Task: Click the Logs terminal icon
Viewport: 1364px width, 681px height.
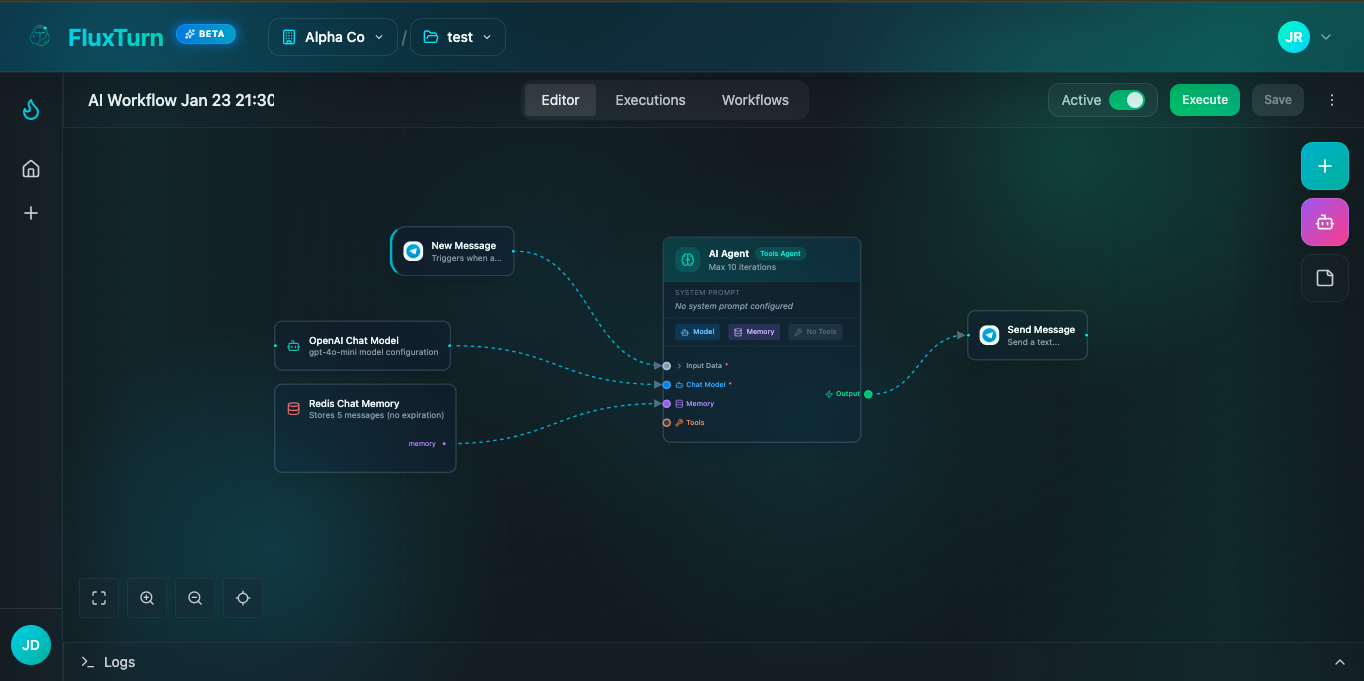Action: [88, 662]
